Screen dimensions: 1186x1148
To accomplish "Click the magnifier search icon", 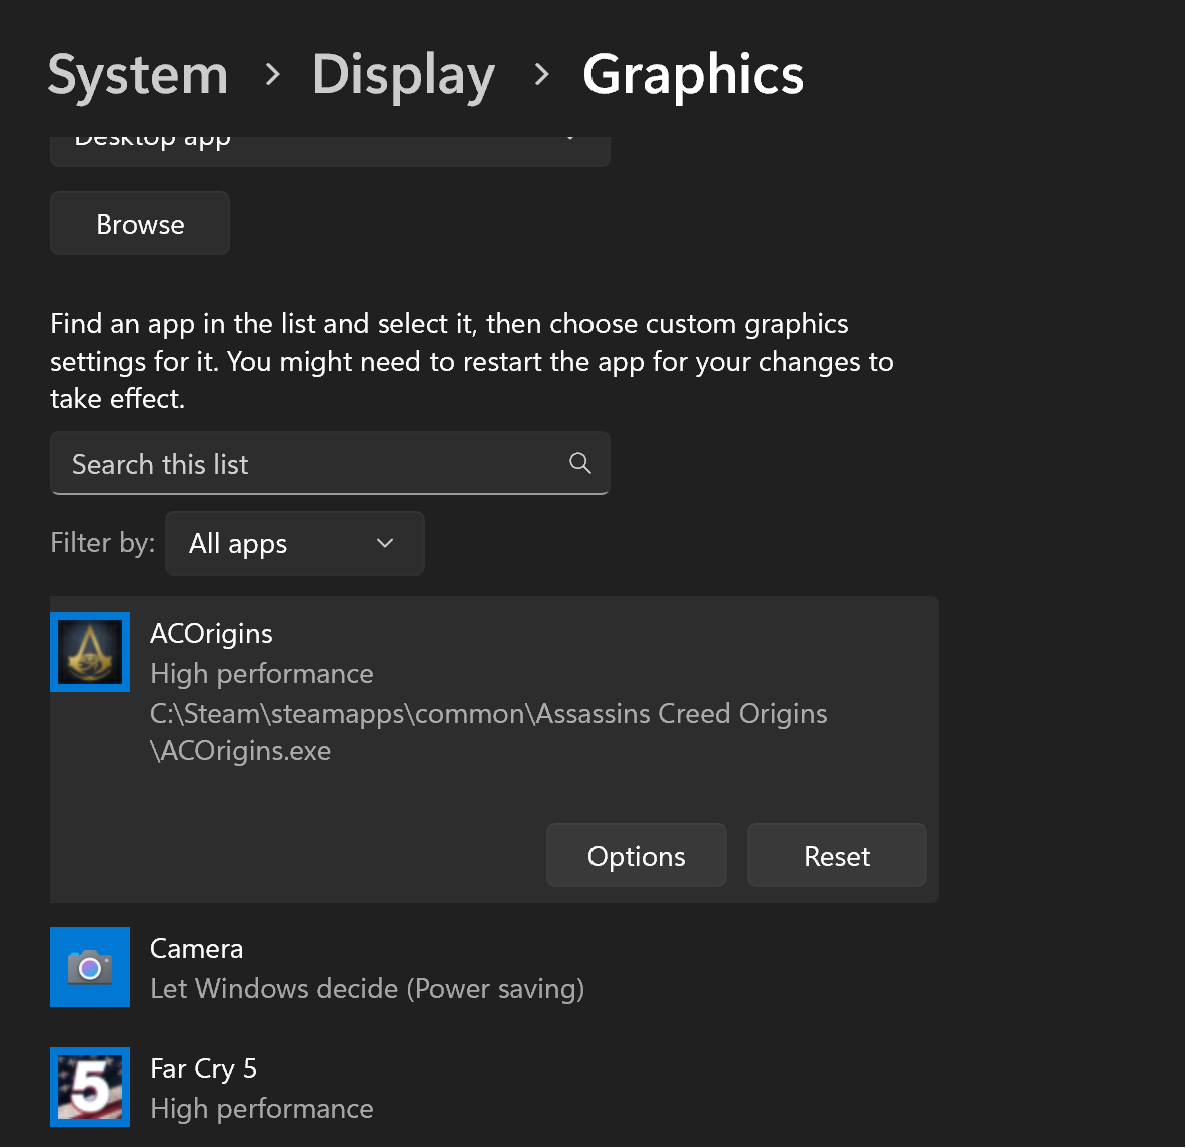I will (x=579, y=463).
